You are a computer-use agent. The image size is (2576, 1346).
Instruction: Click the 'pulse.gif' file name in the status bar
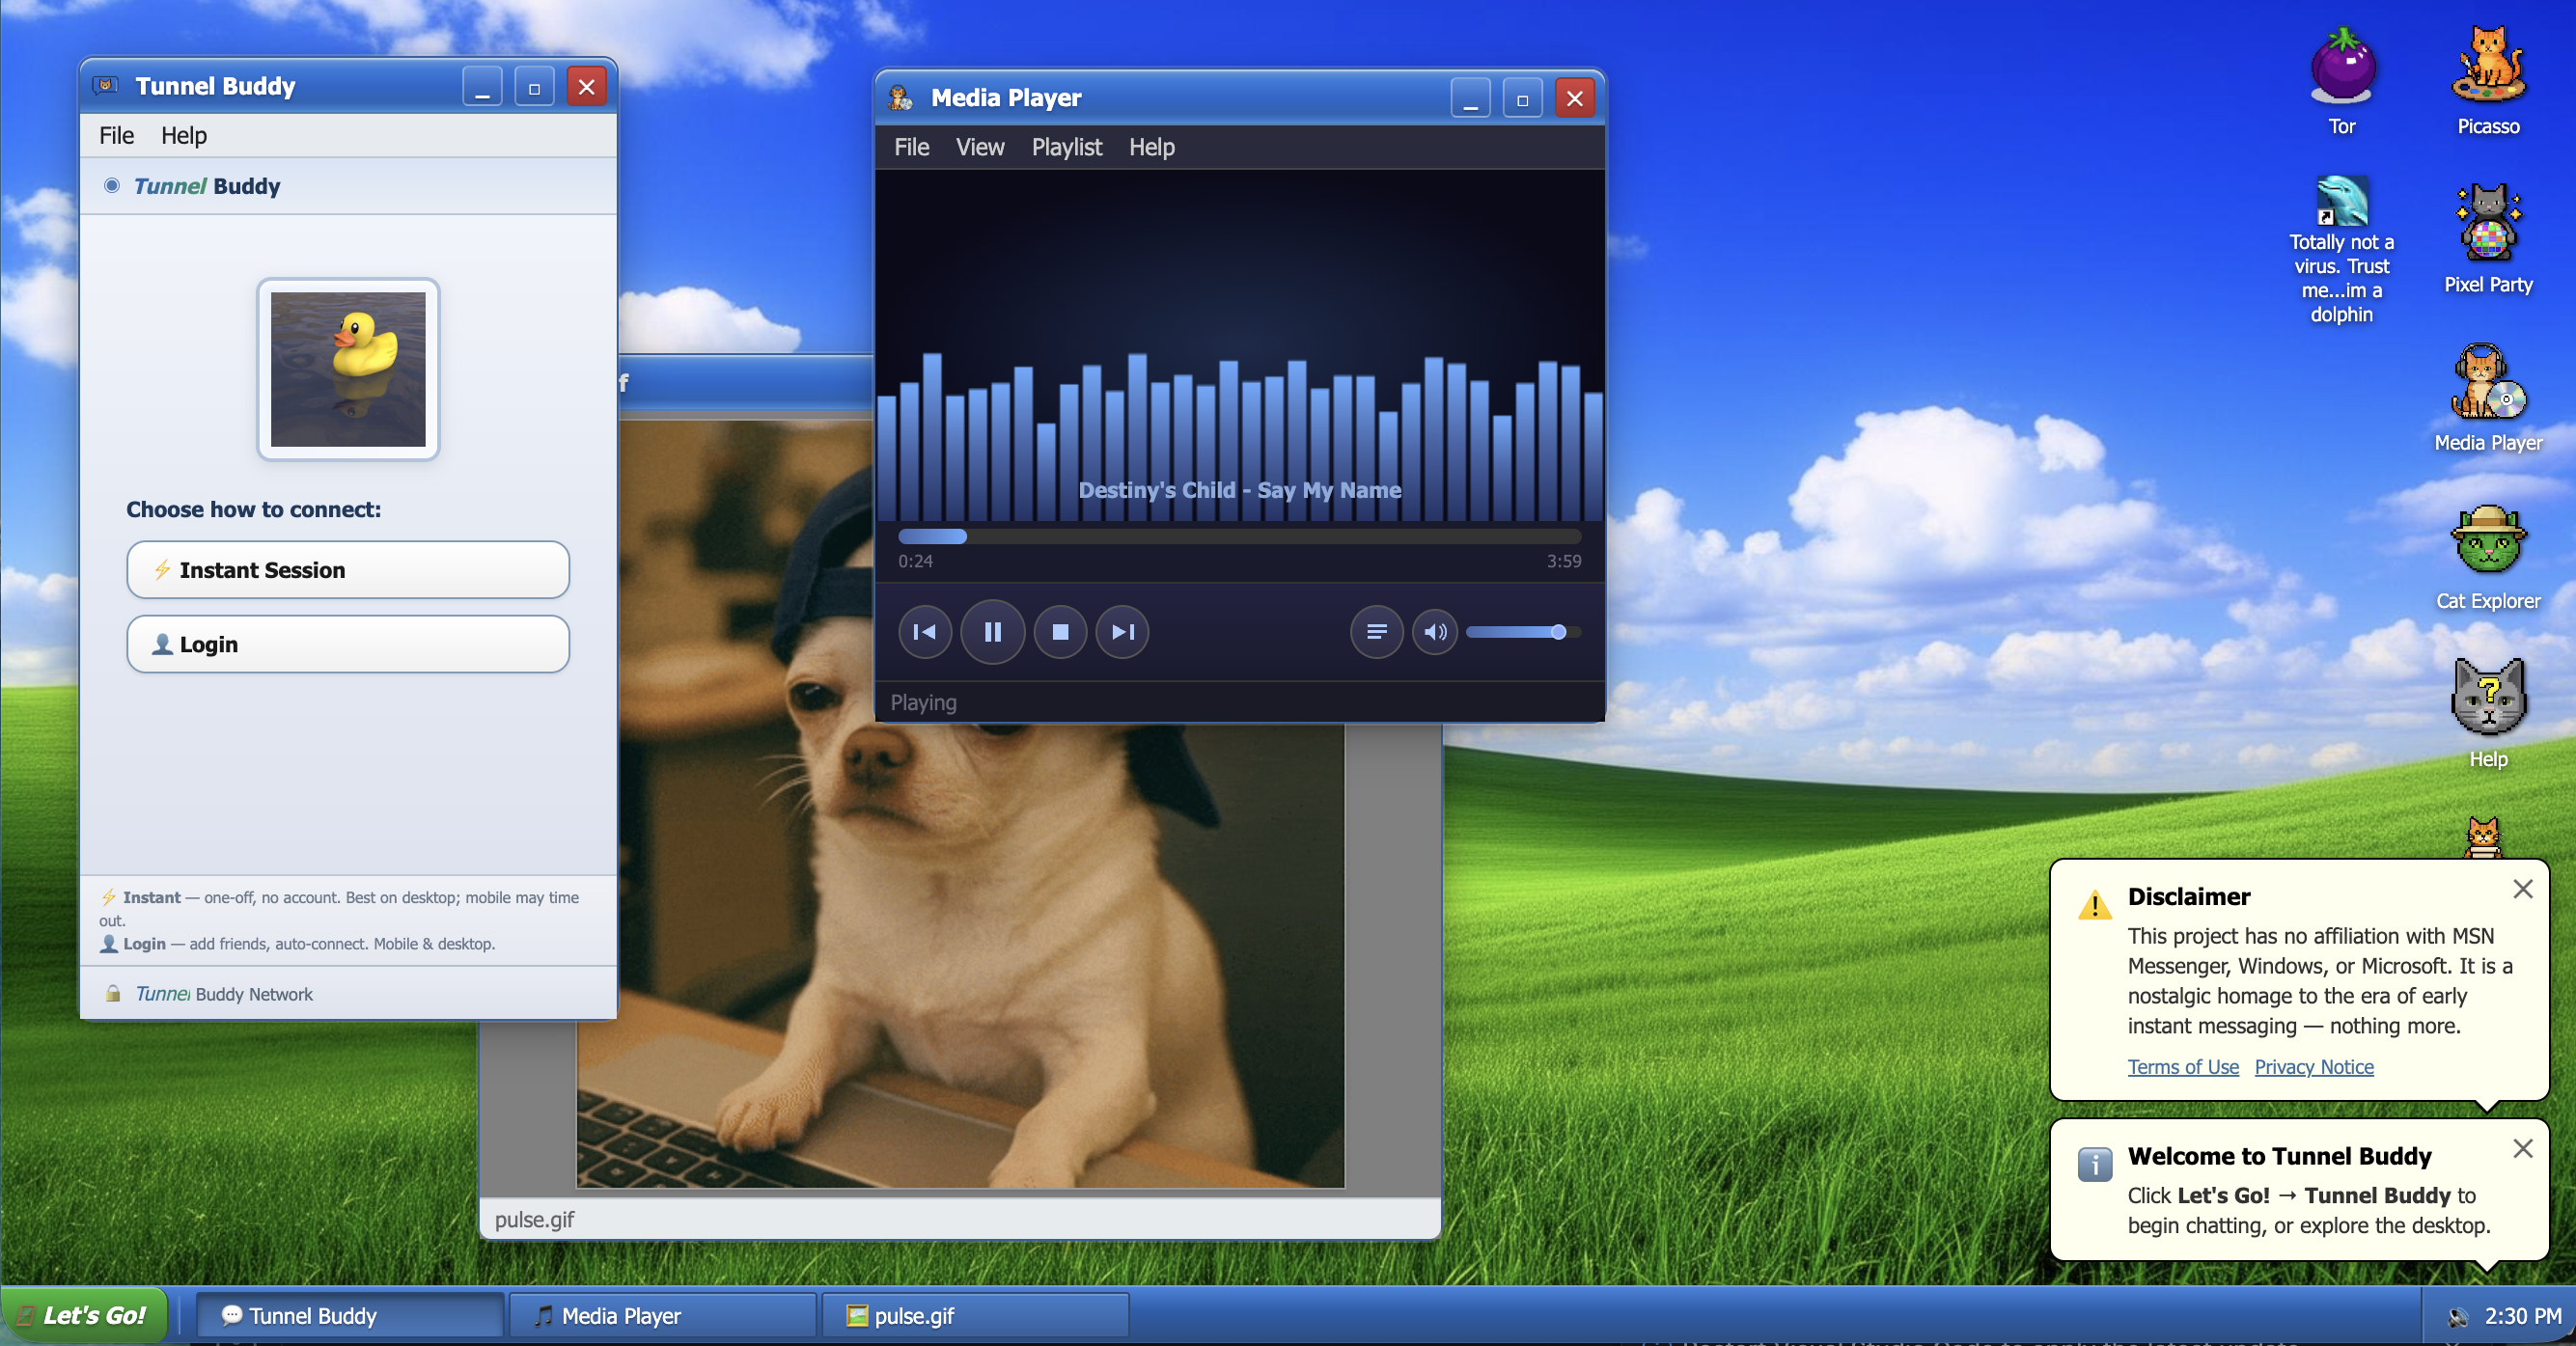click(x=534, y=1219)
